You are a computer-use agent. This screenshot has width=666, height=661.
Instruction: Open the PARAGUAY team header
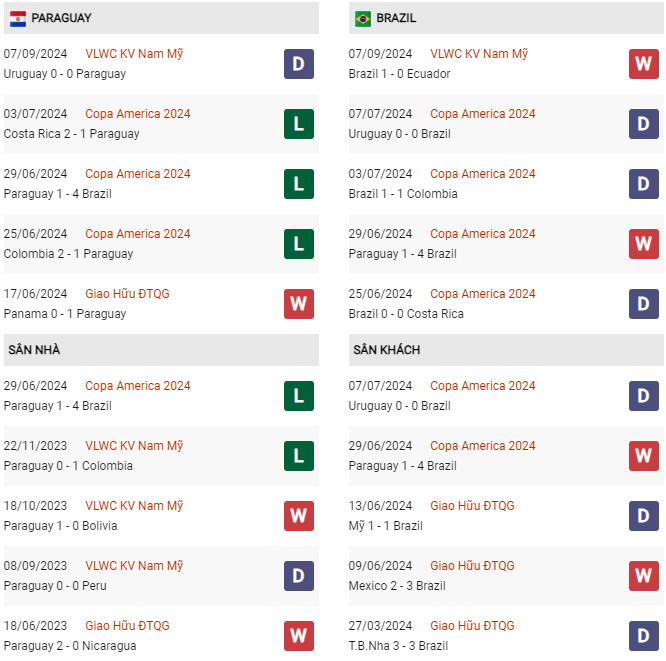click(x=61, y=18)
